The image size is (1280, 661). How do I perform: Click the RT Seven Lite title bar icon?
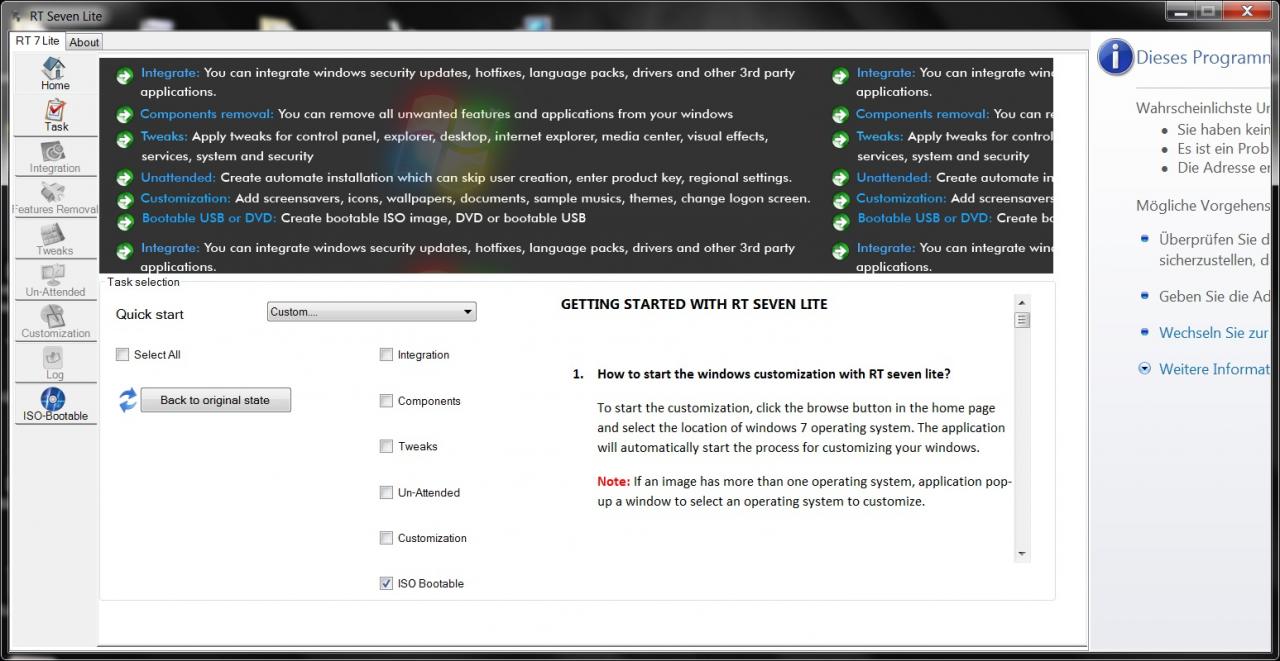tap(16, 16)
